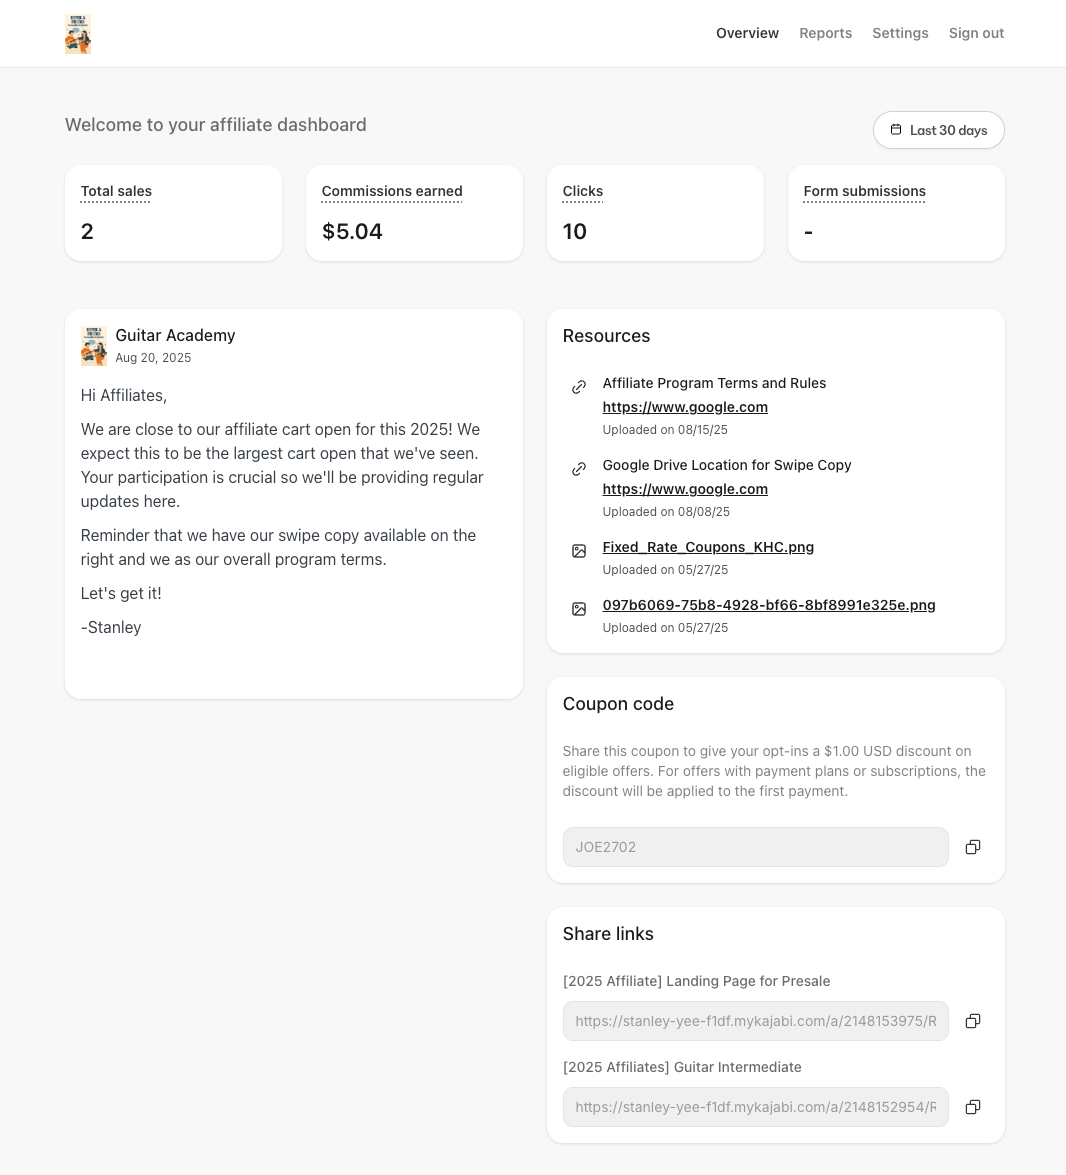This screenshot has height=1175, width=1066.
Task: Click the image icon beside the 097b6069 png resource
Action: [x=579, y=609]
